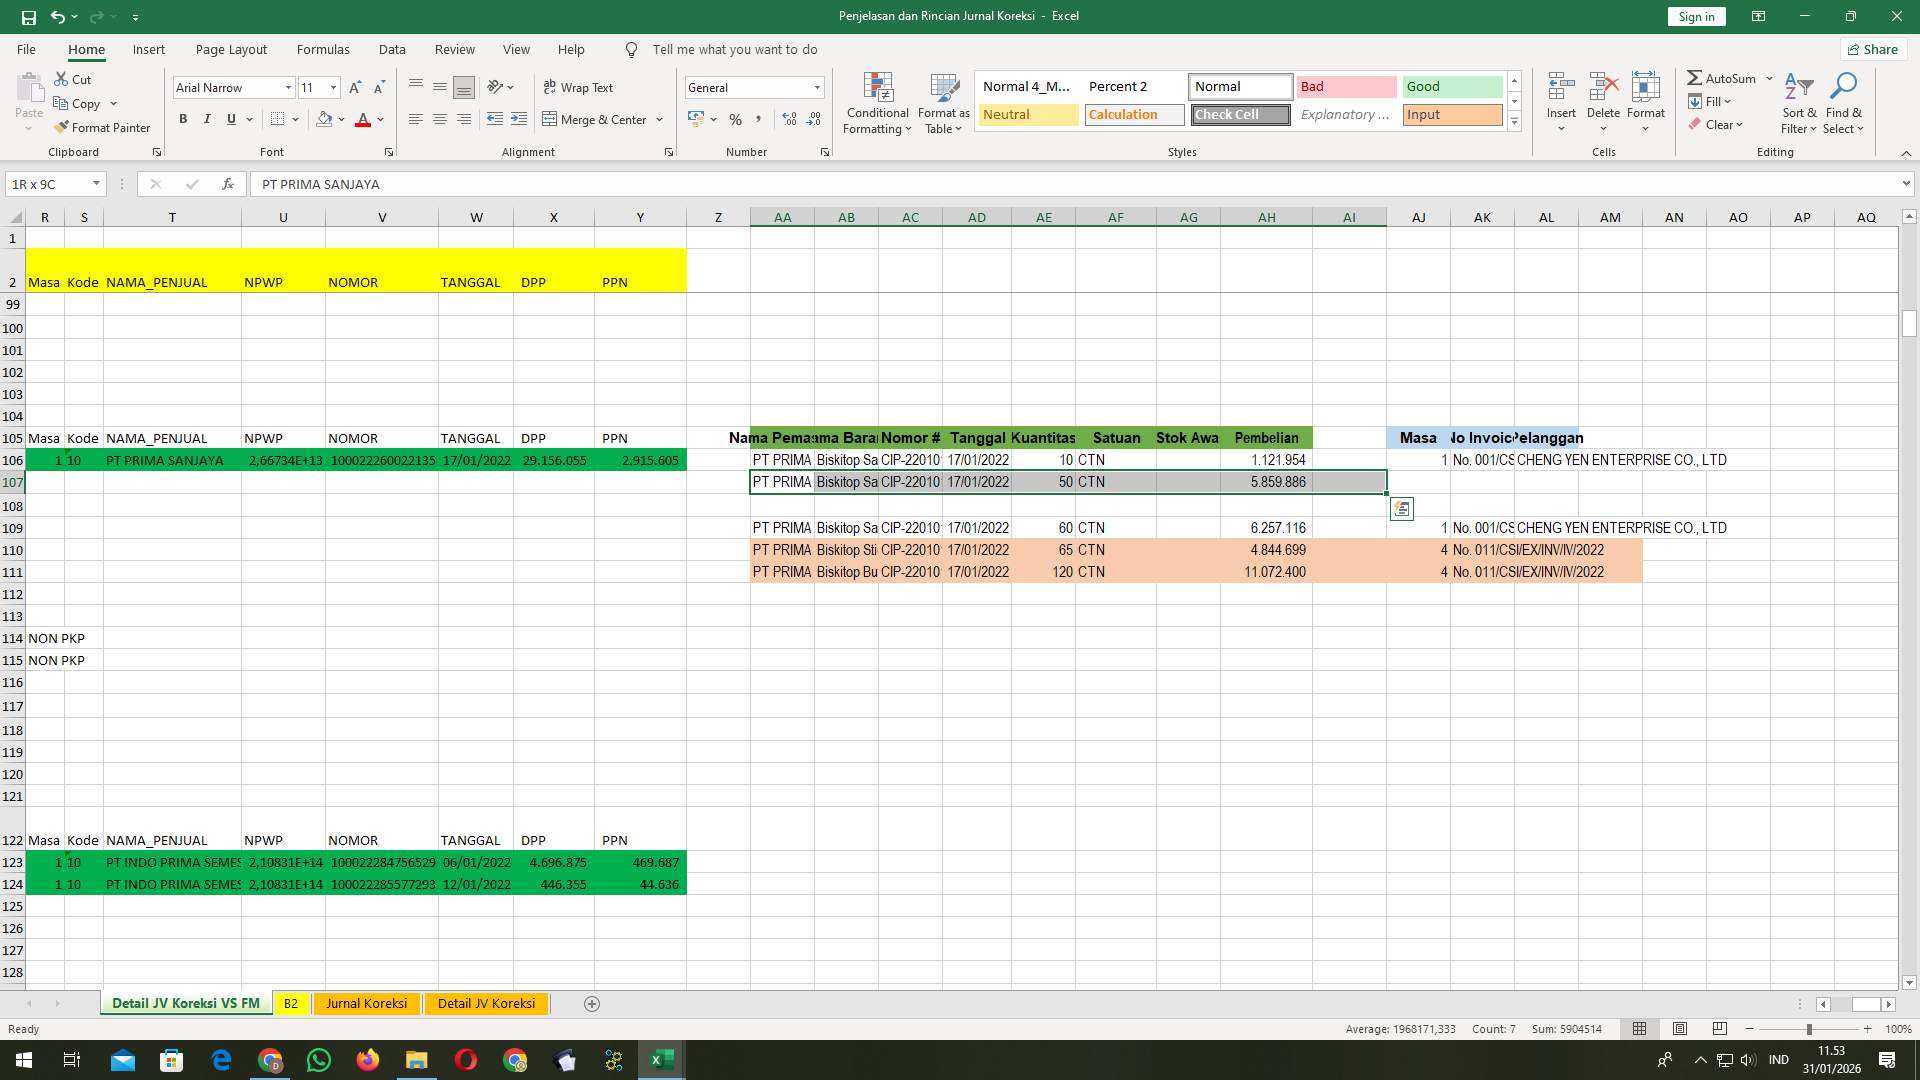1920x1080 pixels.
Task: Click the Increase Decimal icon
Action: pyautogui.click(x=789, y=119)
